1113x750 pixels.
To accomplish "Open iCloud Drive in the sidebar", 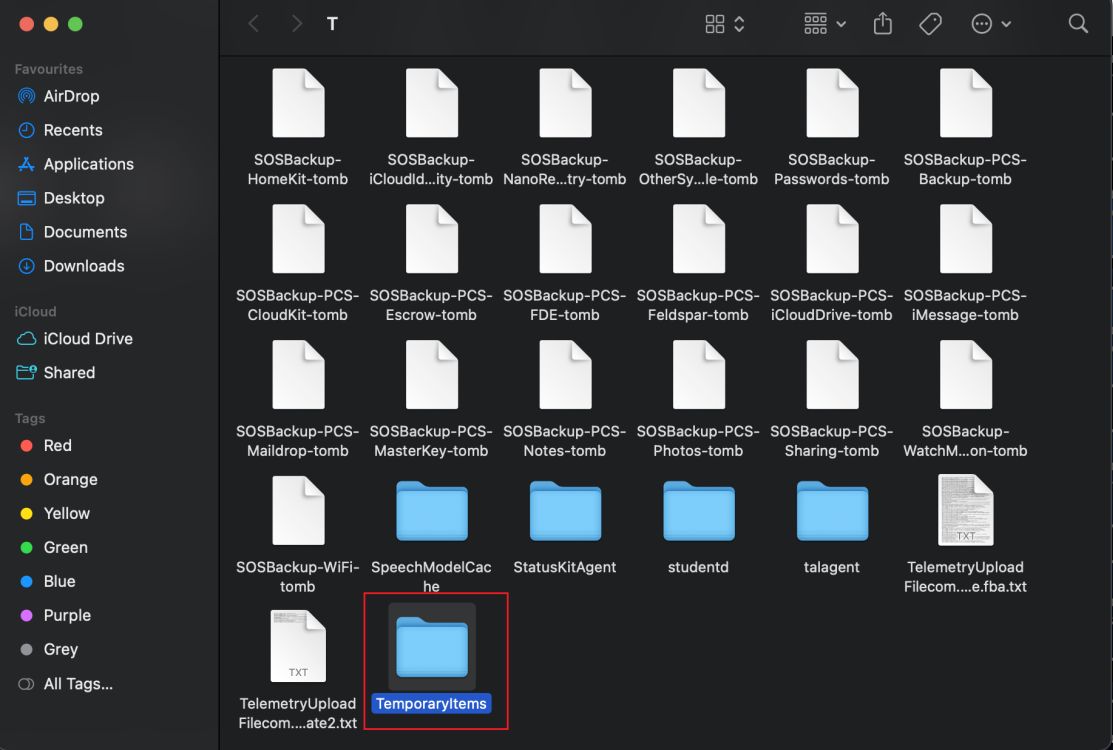I will [86, 339].
